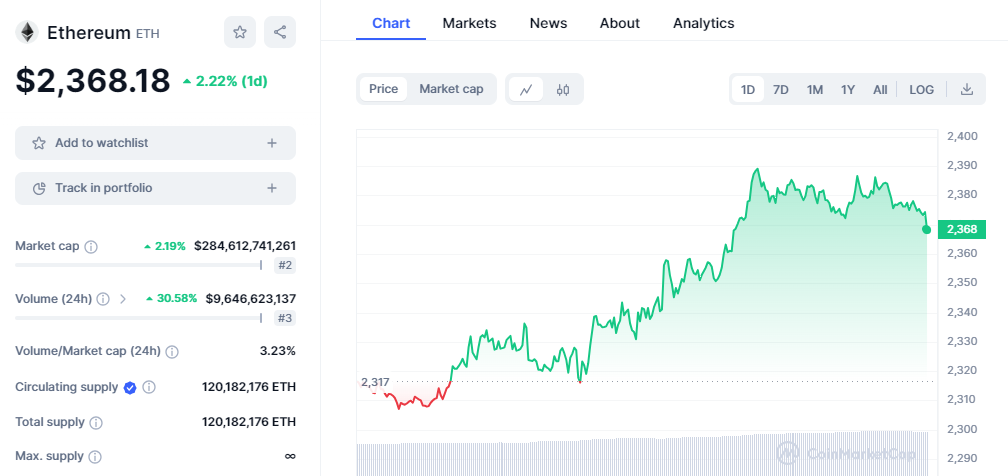1008x476 pixels.
Task: Select the All time range
Action: point(880,89)
